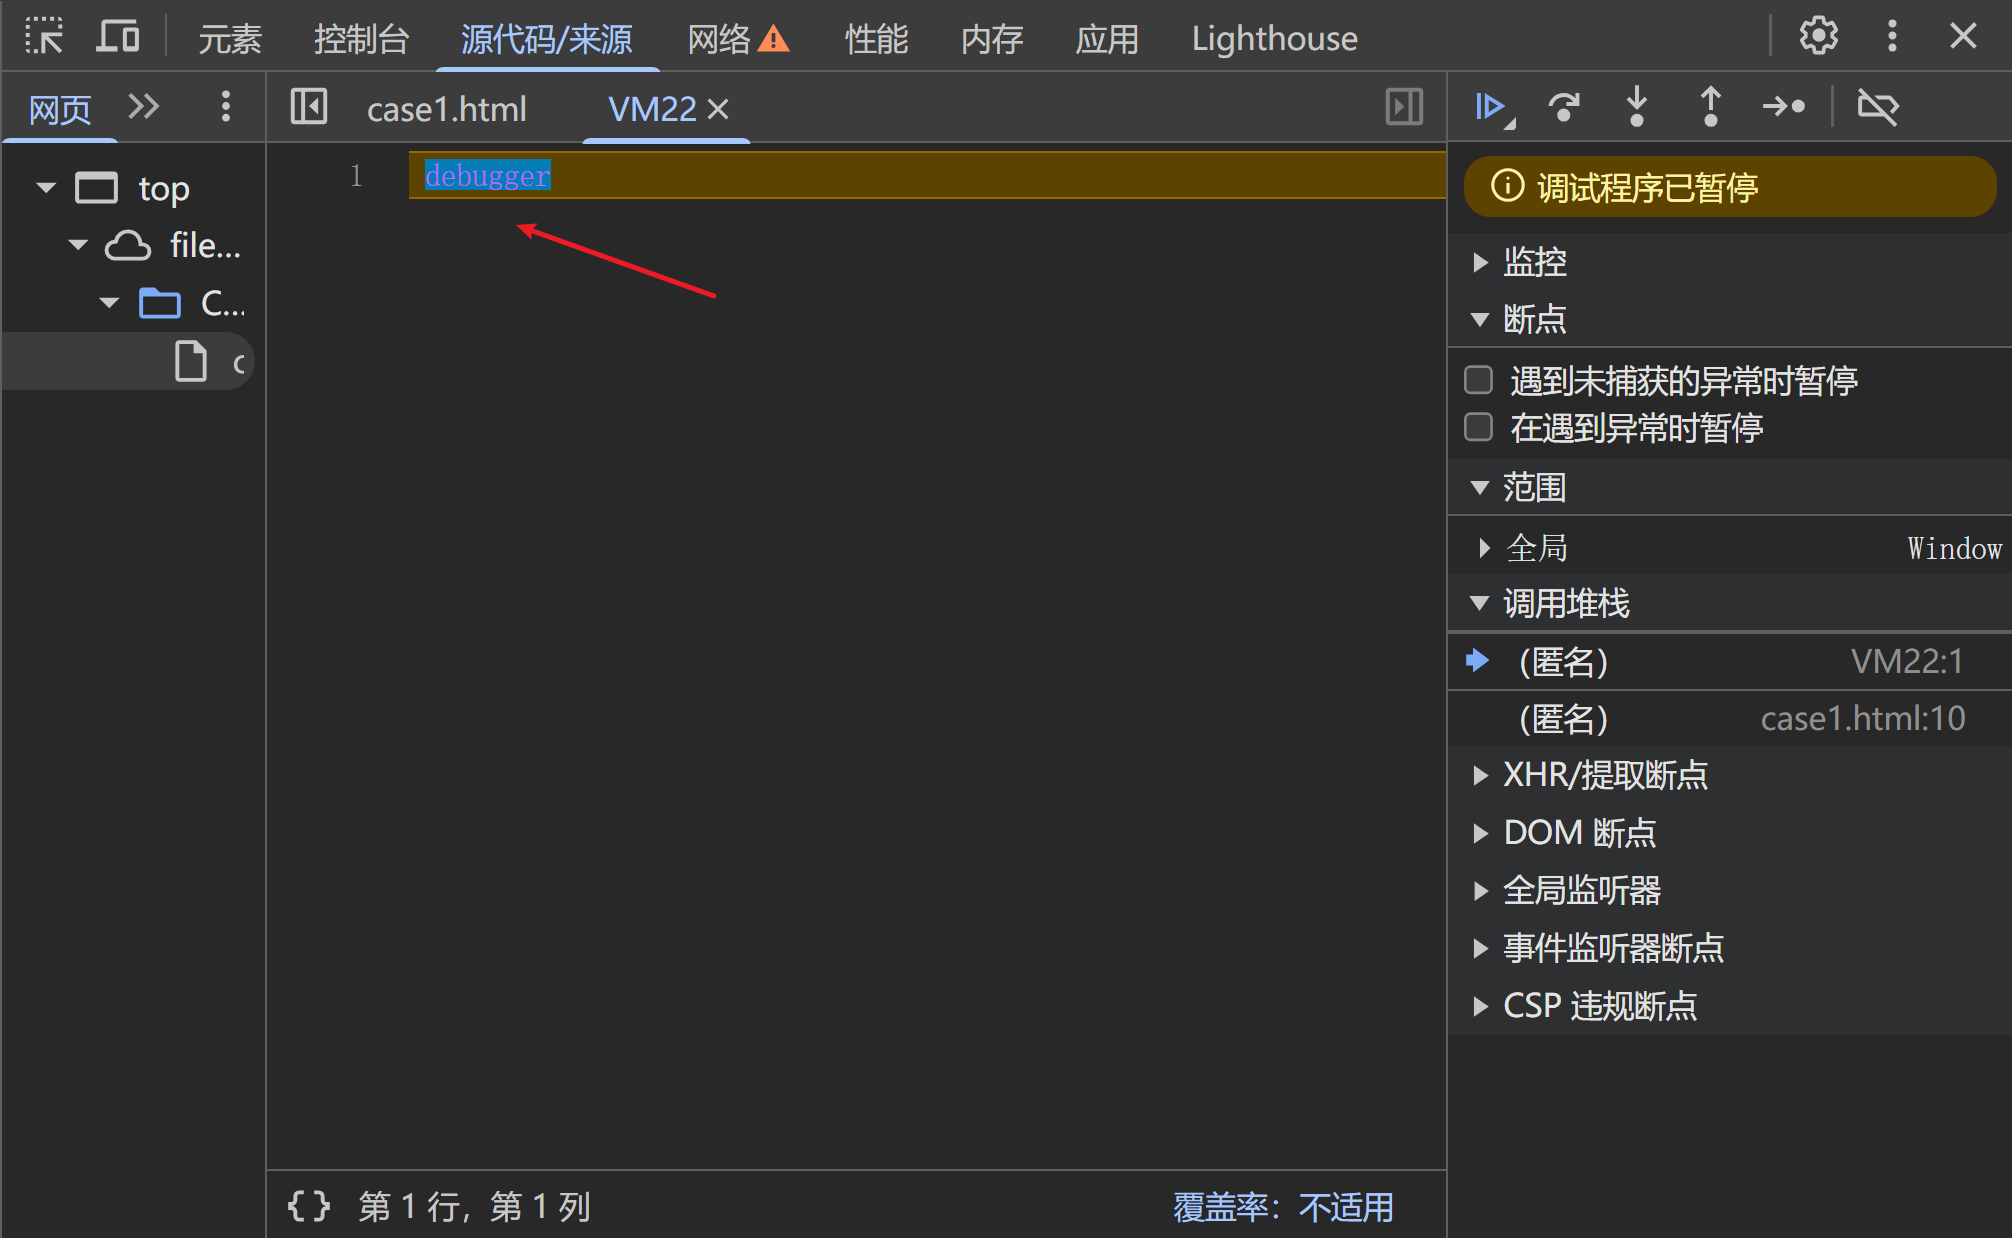Collapse the 调用堆栈 section
Image resolution: width=2012 pixels, height=1238 pixels.
[x=1481, y=603]
